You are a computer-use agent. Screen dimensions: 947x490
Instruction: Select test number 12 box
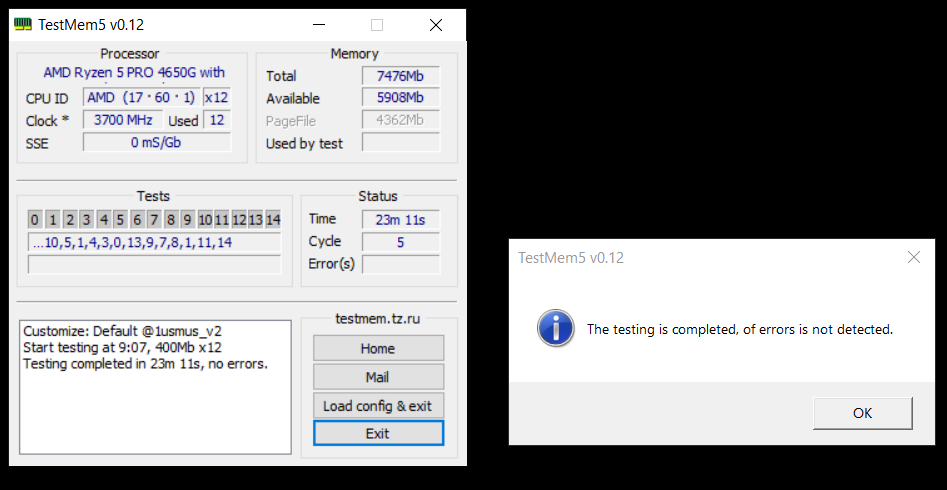239,219
